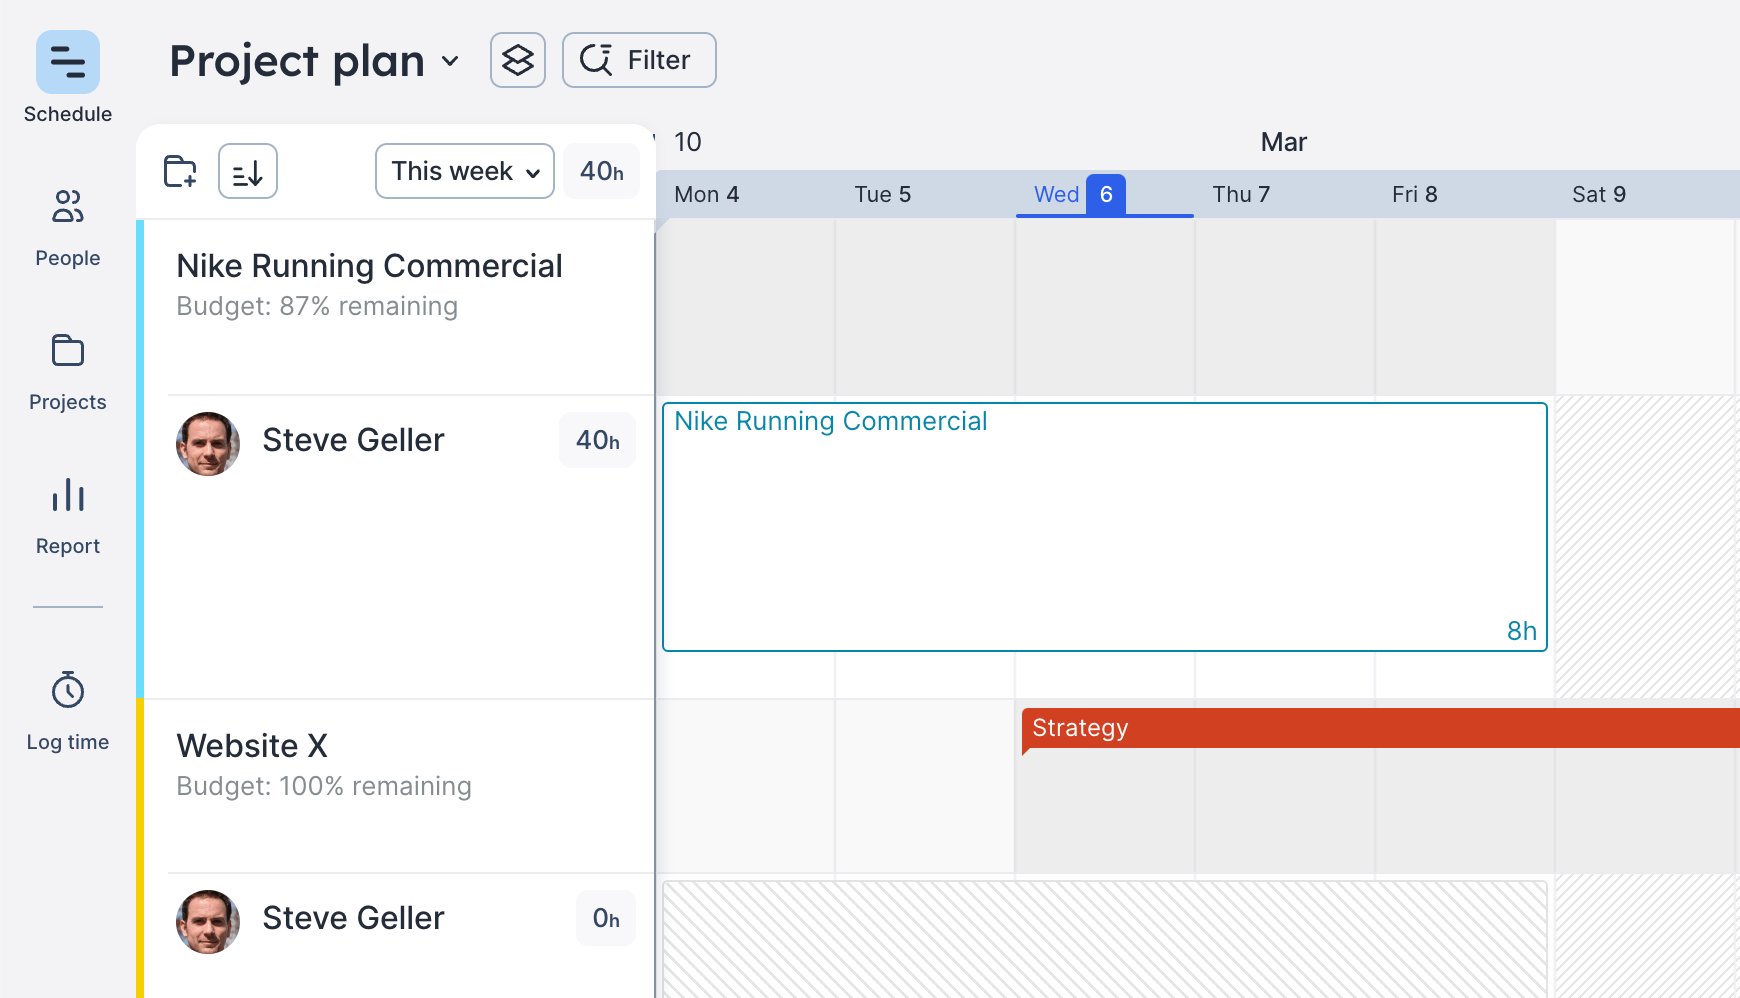This screenshot has height=998, width=1740.
Task: Click Steve Geller's 40h hours badge
Action: 598,440
